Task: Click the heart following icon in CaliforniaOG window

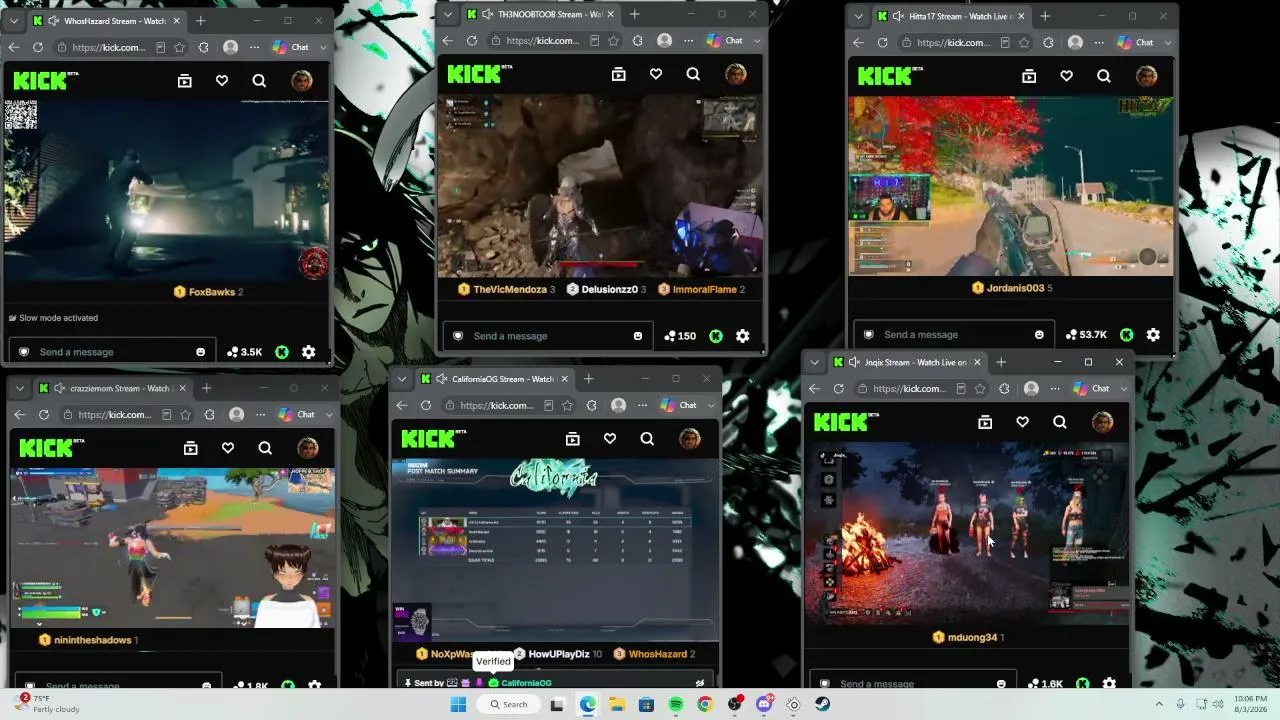Action: pos(610,438)
